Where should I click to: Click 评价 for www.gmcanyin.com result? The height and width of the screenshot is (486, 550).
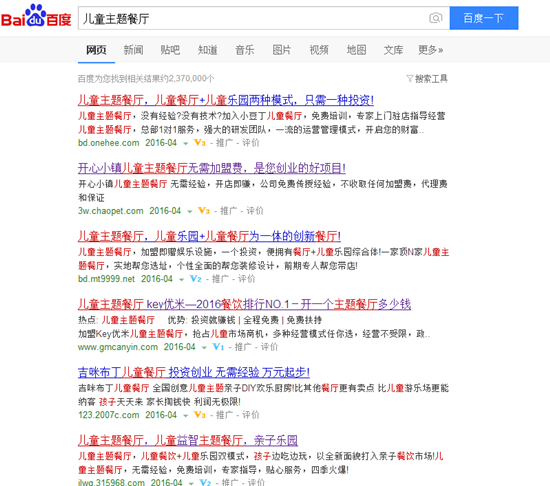pos(269,347)
